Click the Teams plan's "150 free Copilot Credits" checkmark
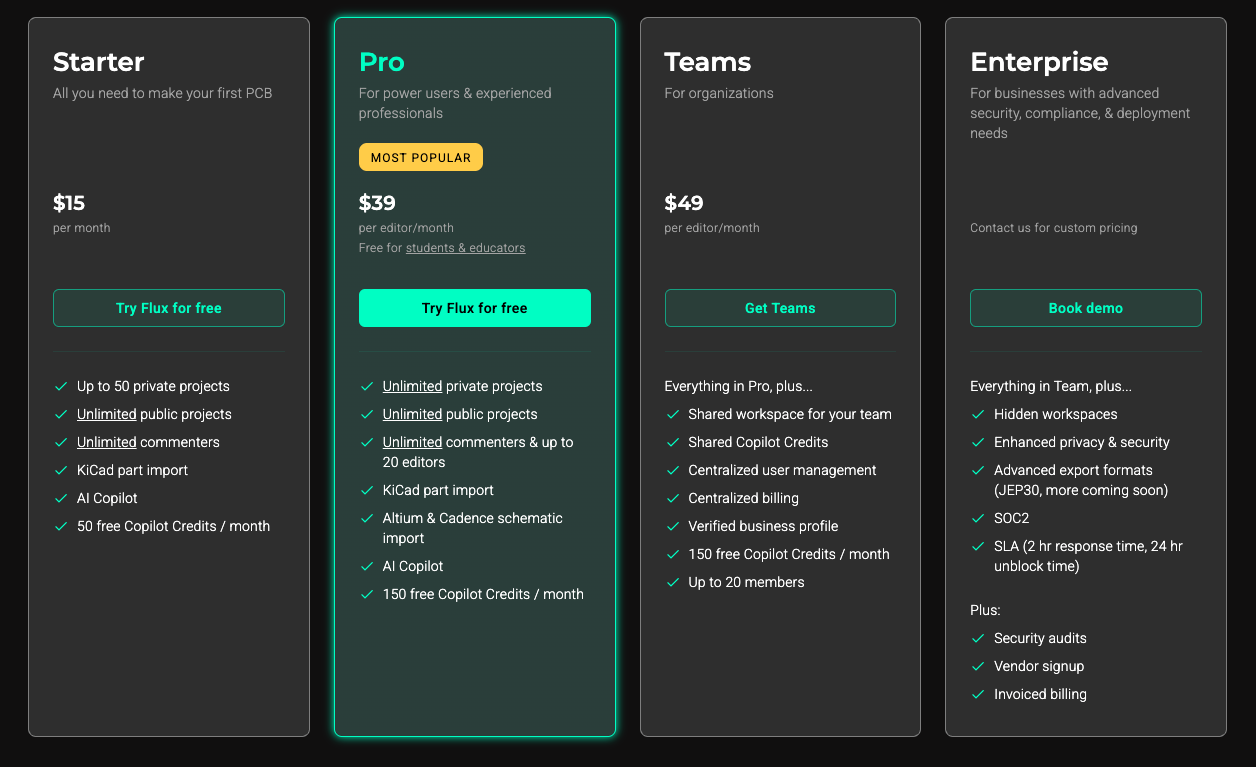This screenshot has height=767, width=1256. pyautogui.click(x=673, y=554)
